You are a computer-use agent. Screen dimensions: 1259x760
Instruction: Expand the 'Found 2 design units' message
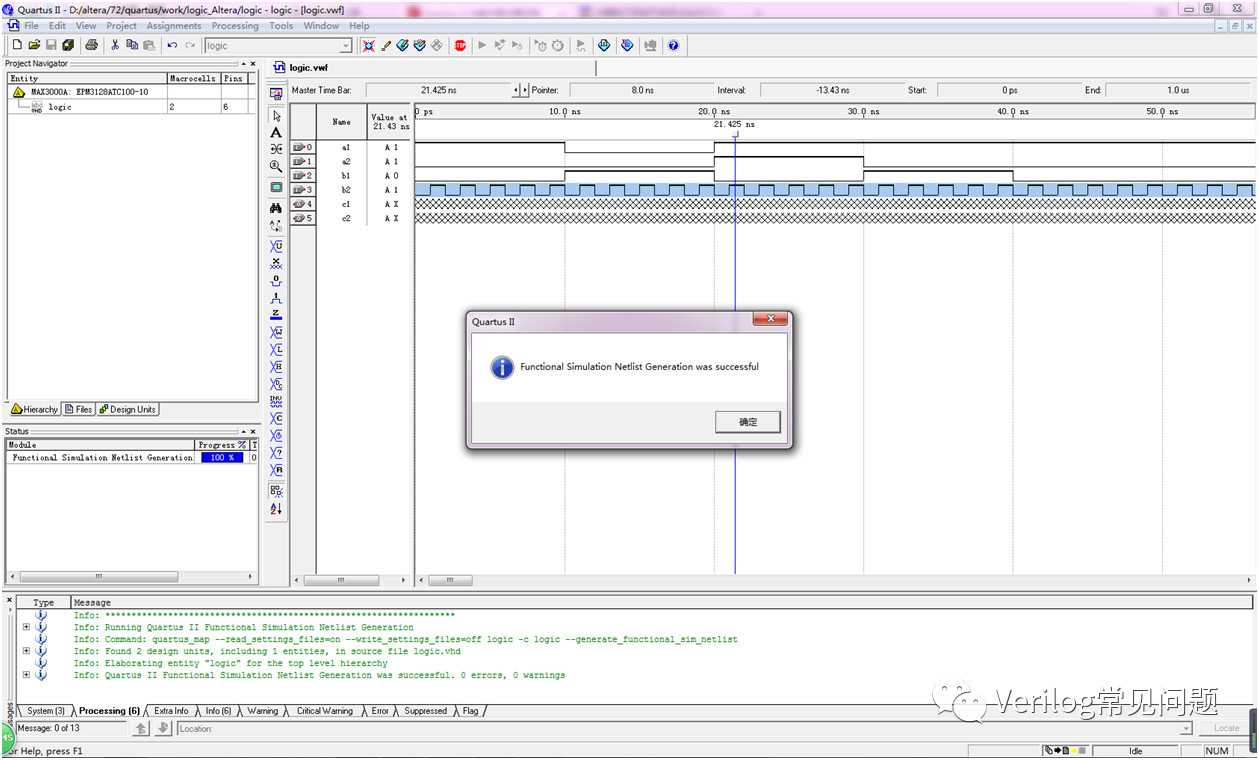tap(26, 651)
